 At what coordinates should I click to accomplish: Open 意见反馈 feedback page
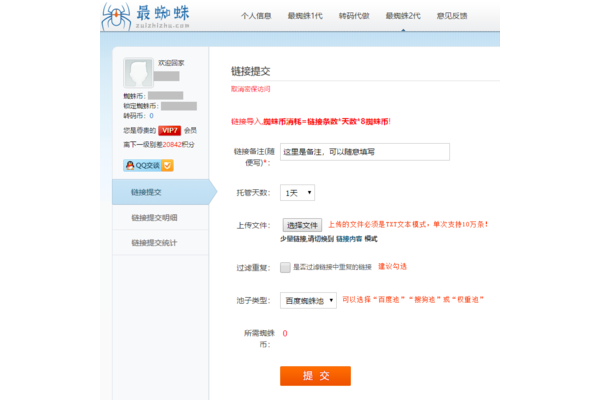pos(453,17)
